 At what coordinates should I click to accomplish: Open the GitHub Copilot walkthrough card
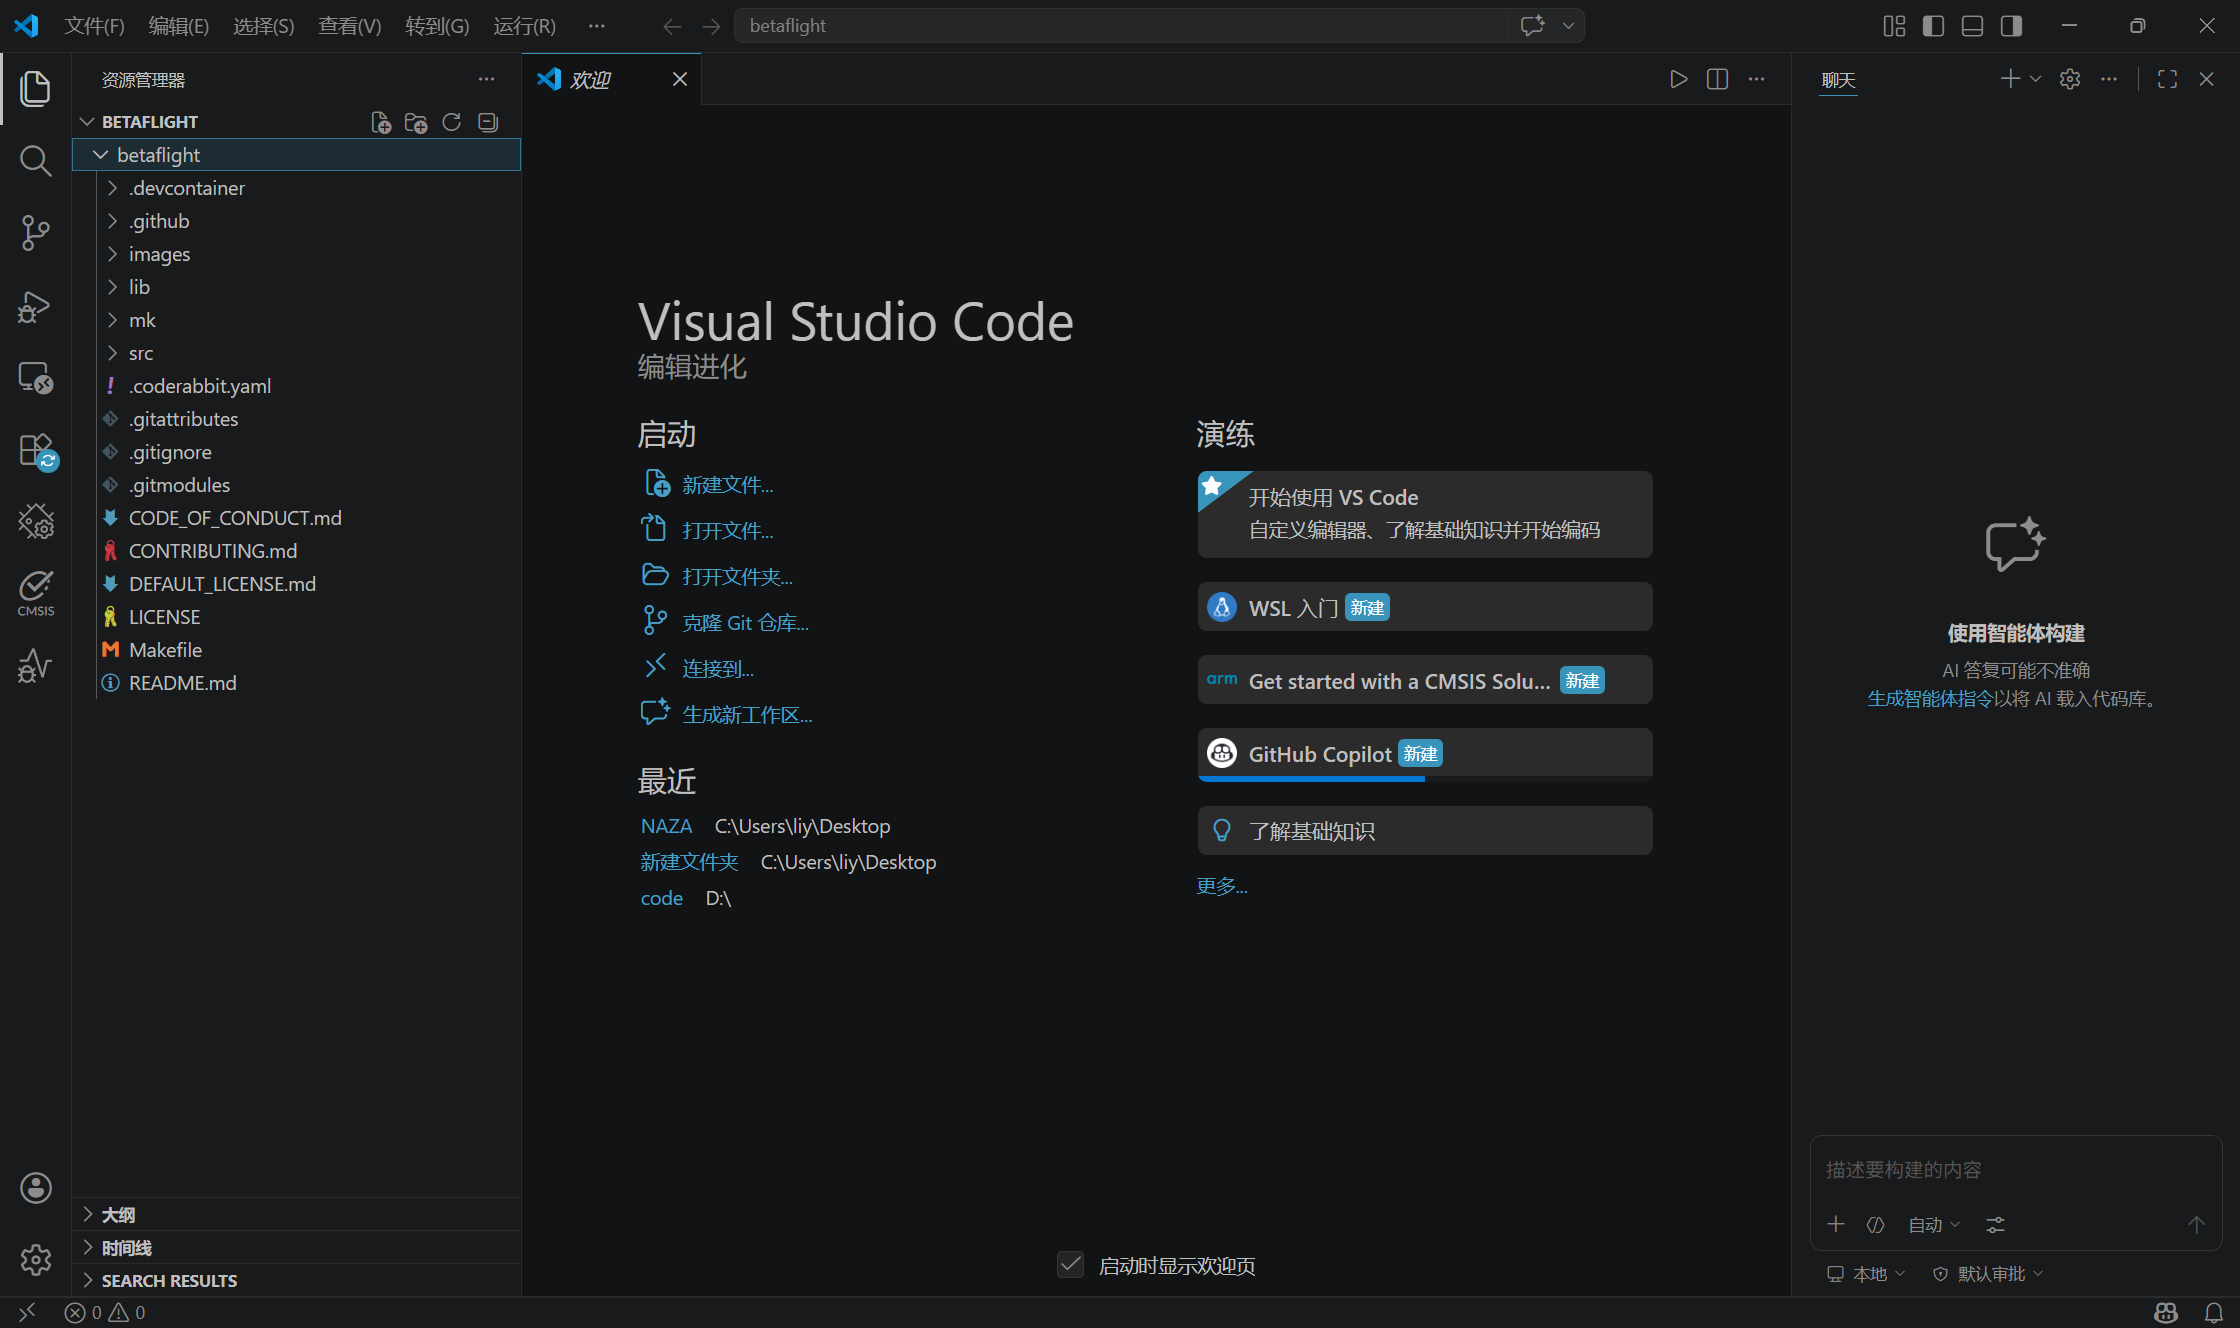[x=1425, y=754]
